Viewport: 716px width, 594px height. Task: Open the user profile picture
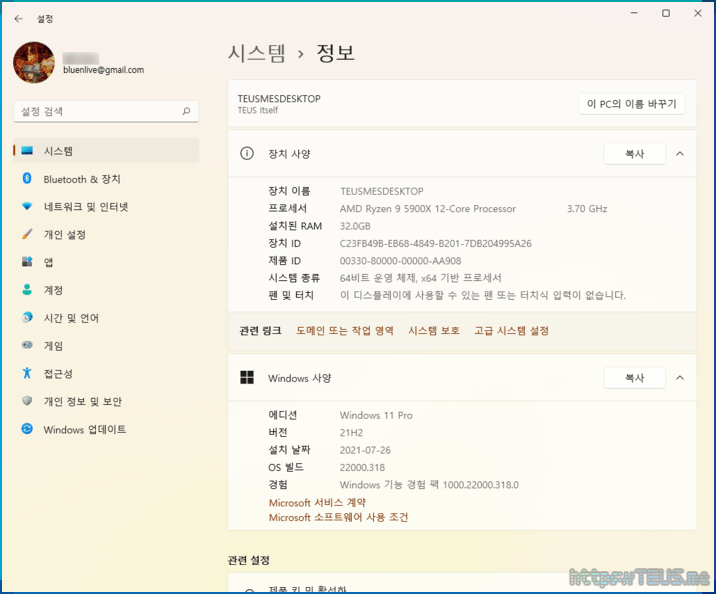34,63
